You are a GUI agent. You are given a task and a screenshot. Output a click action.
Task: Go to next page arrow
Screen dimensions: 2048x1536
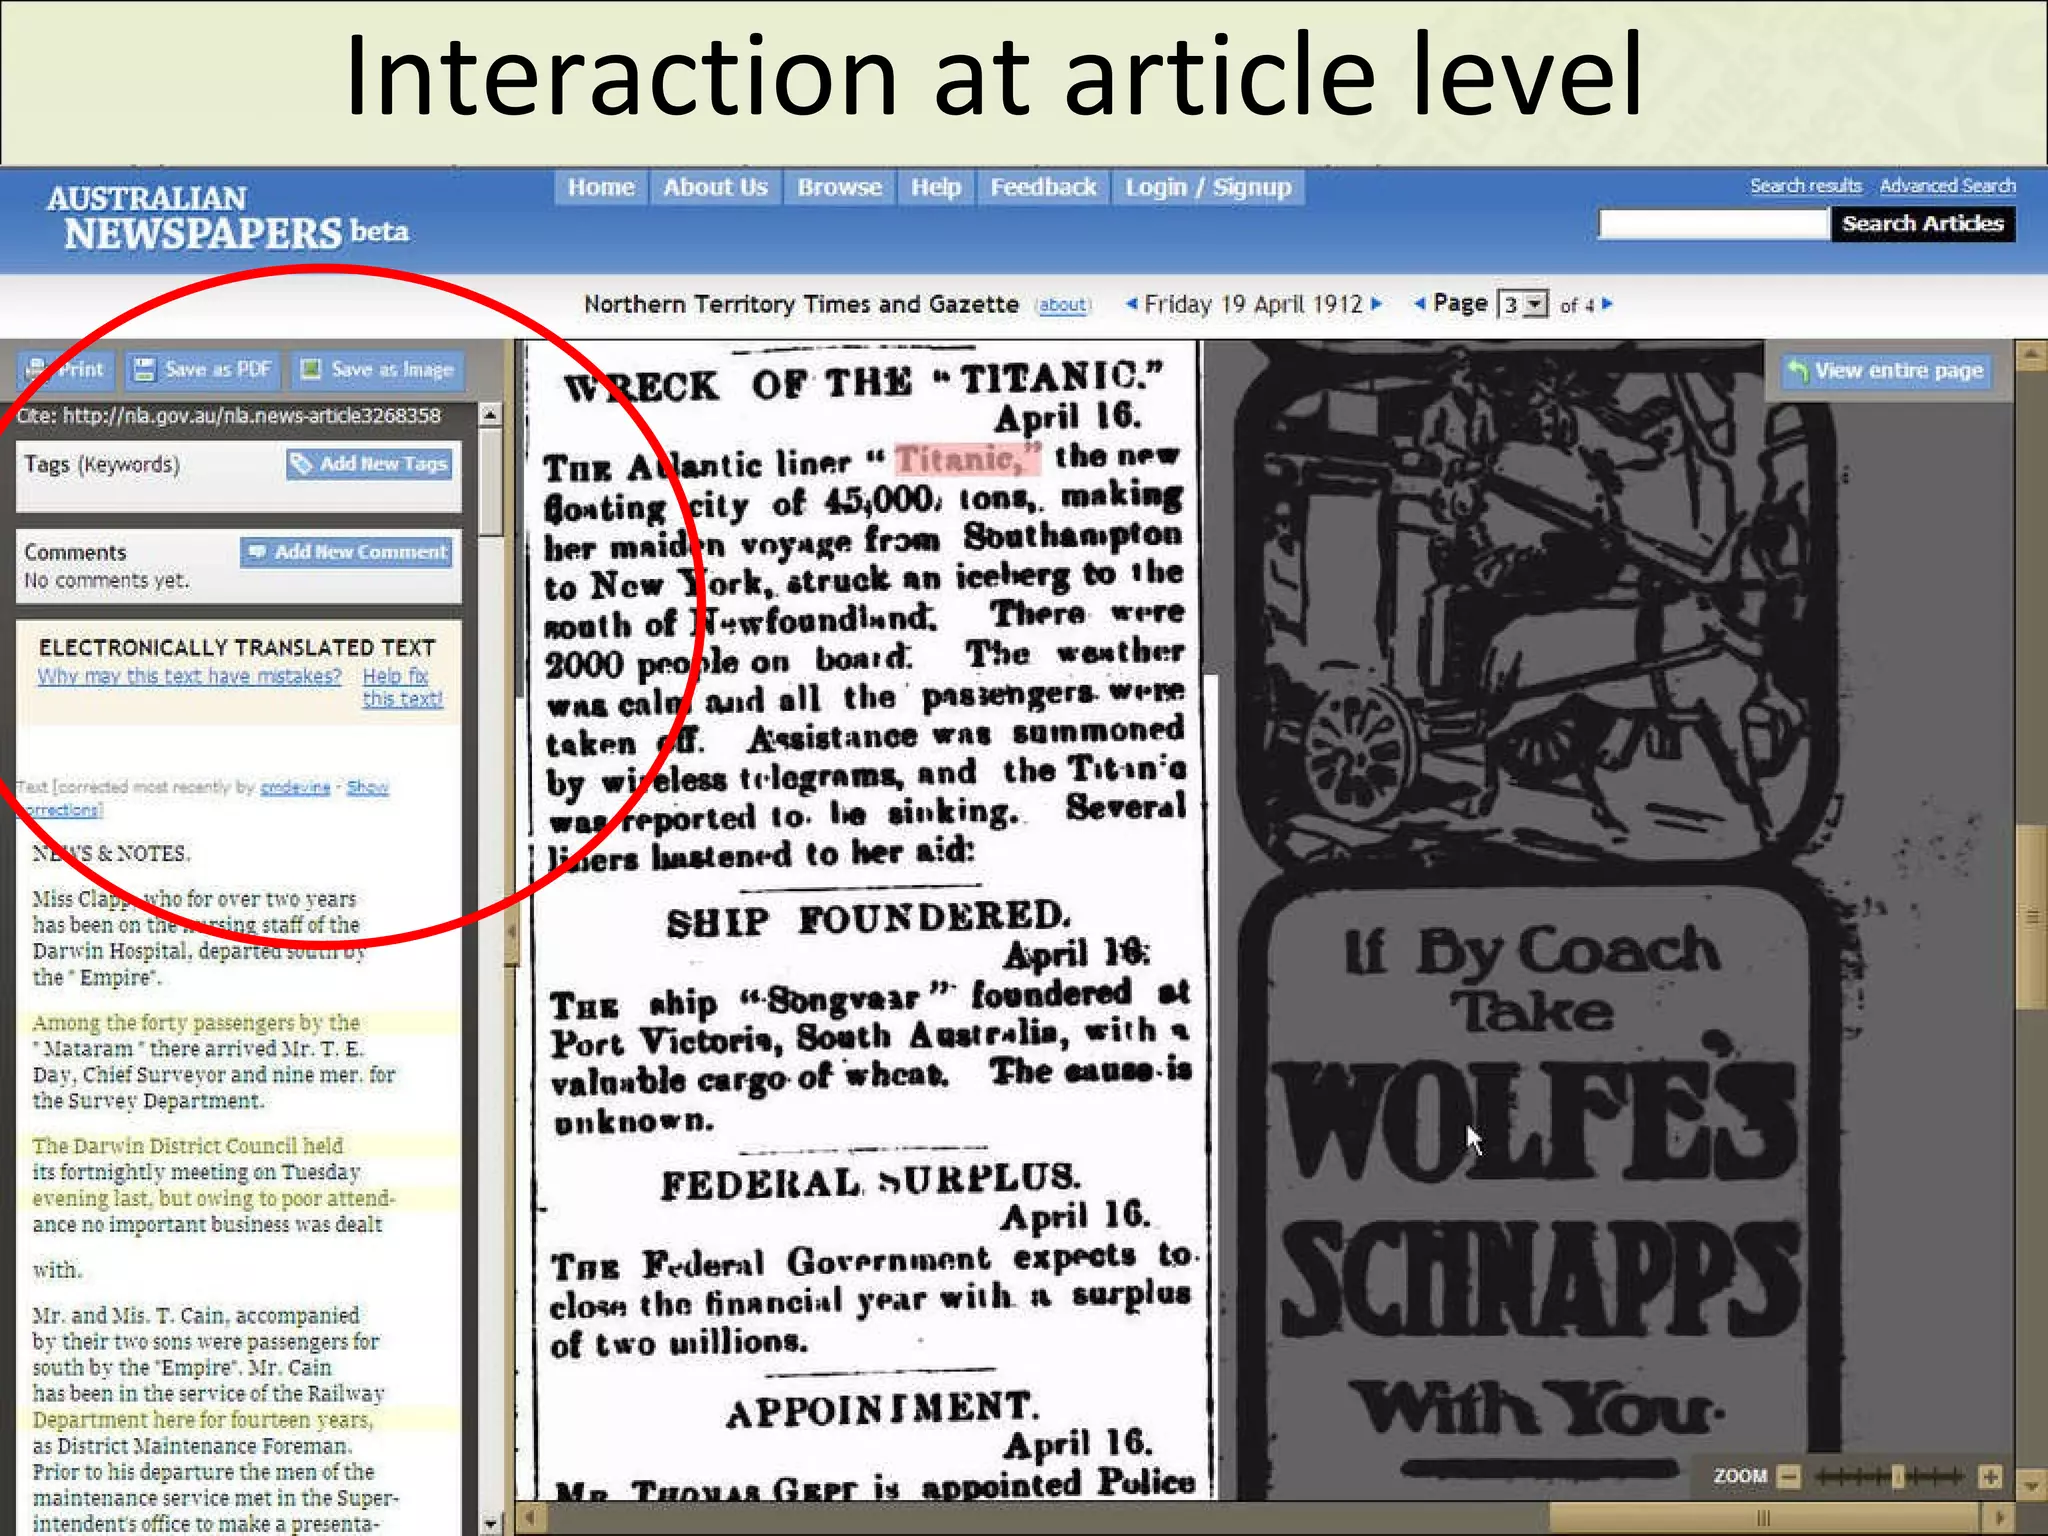point(1607,304)
